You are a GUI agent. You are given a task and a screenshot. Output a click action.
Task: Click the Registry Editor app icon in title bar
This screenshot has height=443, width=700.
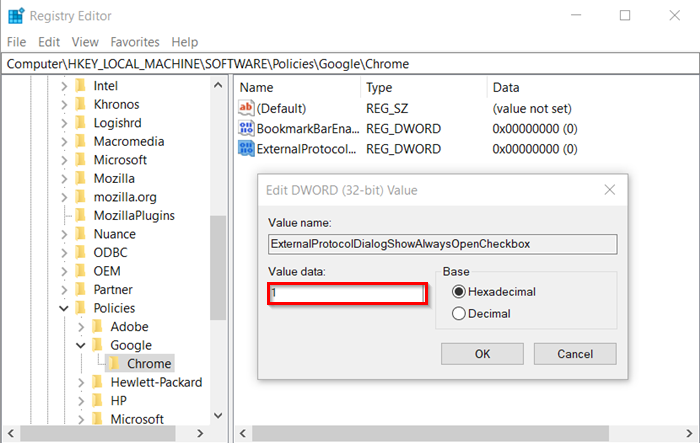pyautogui.click(x=16, y=16)
